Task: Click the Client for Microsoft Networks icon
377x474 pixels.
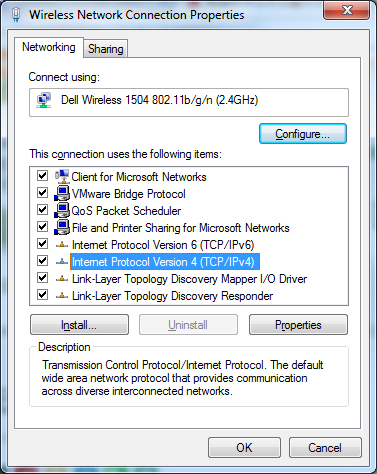Action: point(62,176)
